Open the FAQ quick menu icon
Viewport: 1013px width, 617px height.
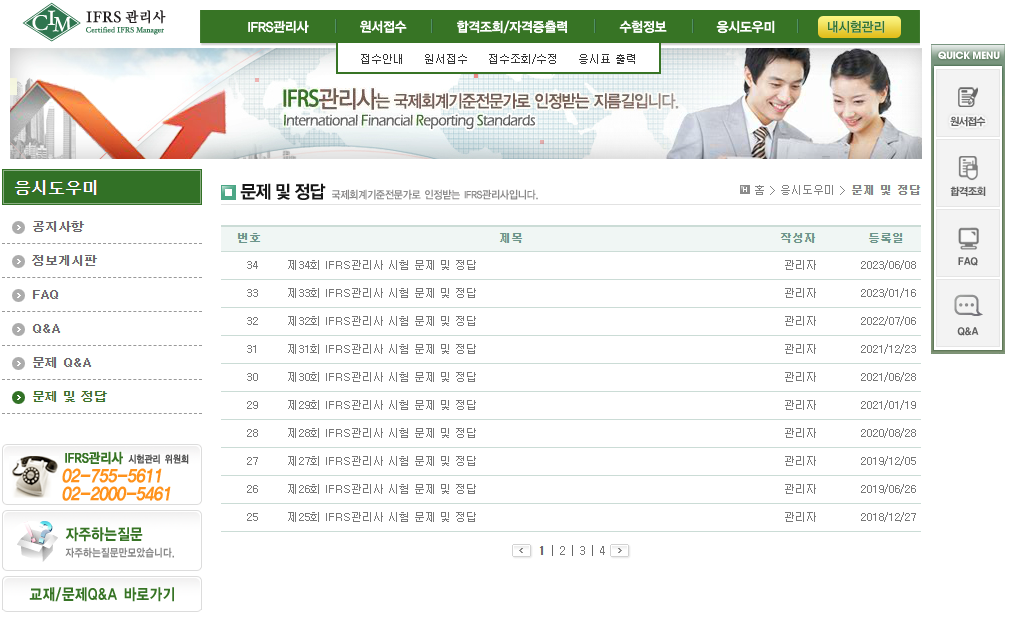click(x=967, y=246)
